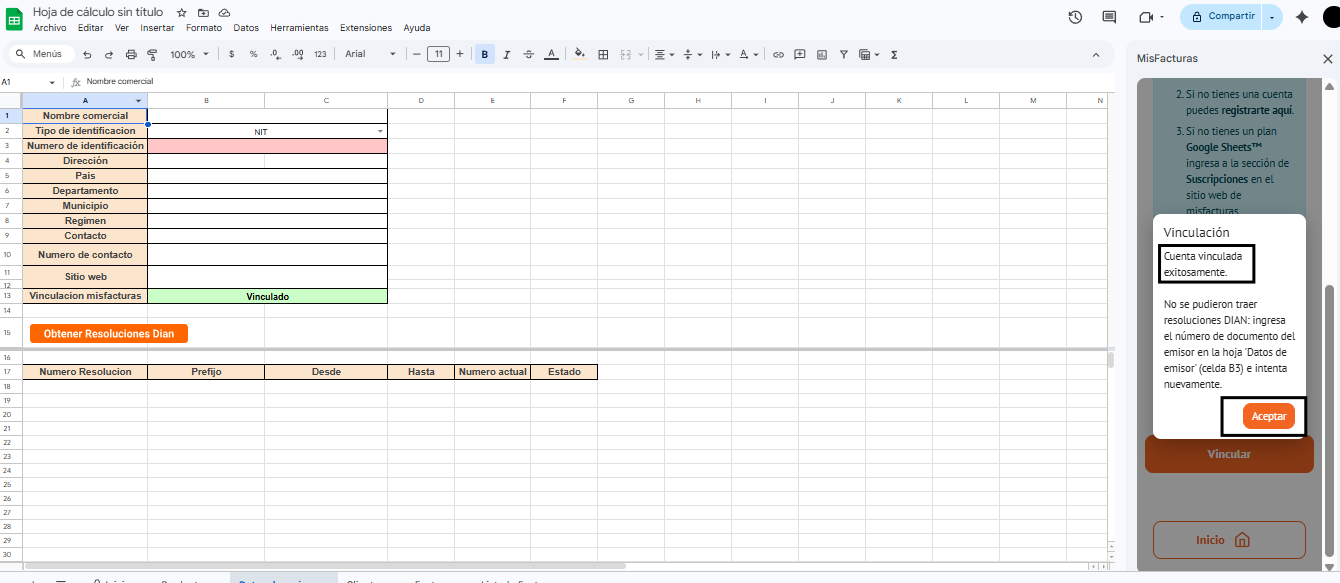Image resolution: width=1340 pixels, height=583 pixels.
Task: Open the zoom 100% dropdown
Action: (189, 54)
